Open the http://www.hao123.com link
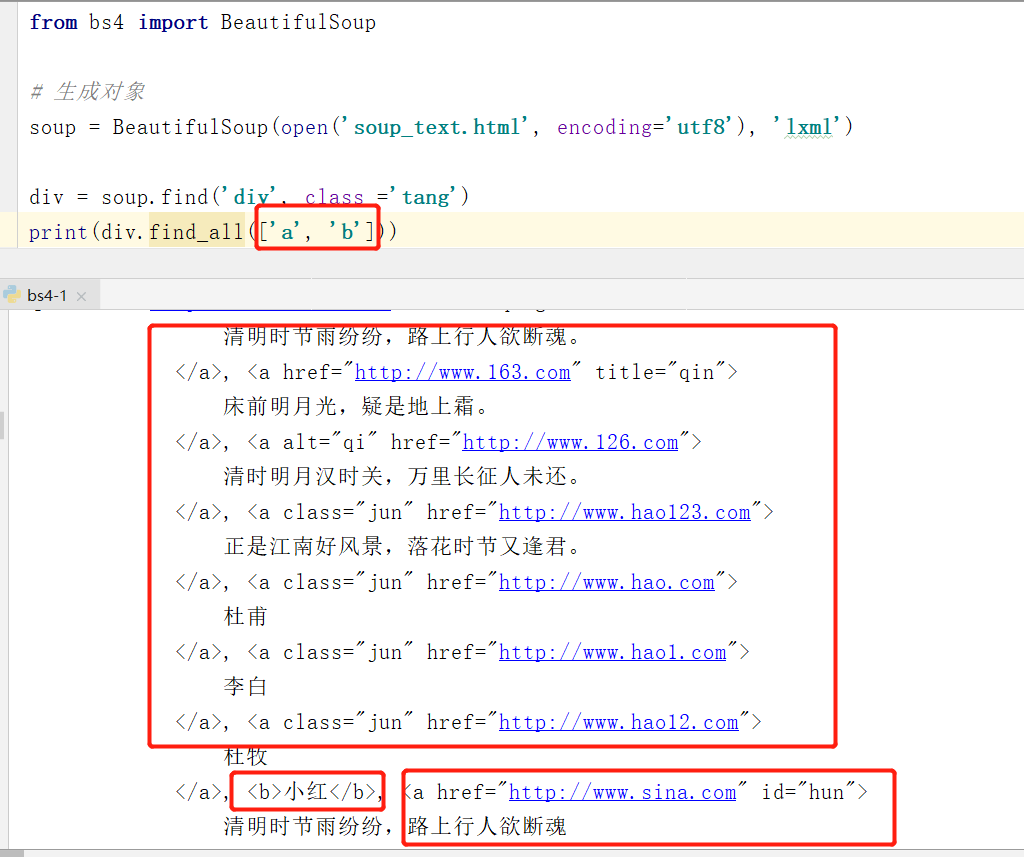The height and width of the screenshot is (857, 1024). [x=624, y=512]
